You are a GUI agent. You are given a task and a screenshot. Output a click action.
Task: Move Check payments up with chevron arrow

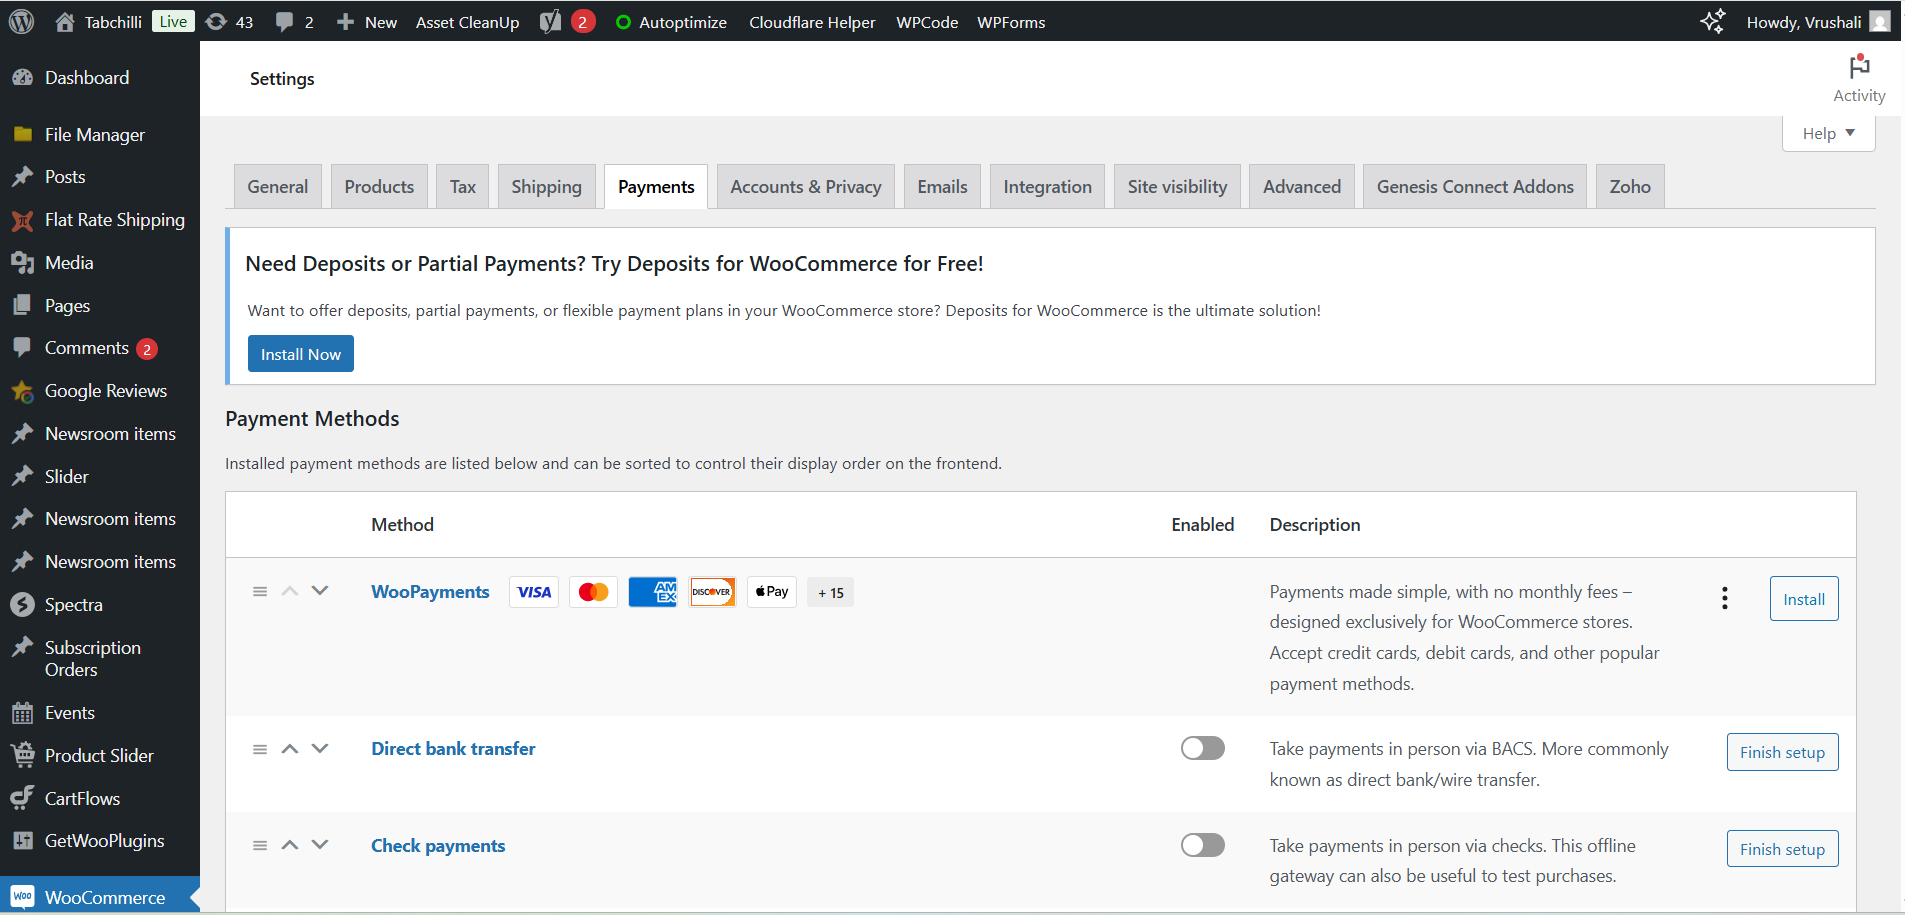(x=290, y=845)
